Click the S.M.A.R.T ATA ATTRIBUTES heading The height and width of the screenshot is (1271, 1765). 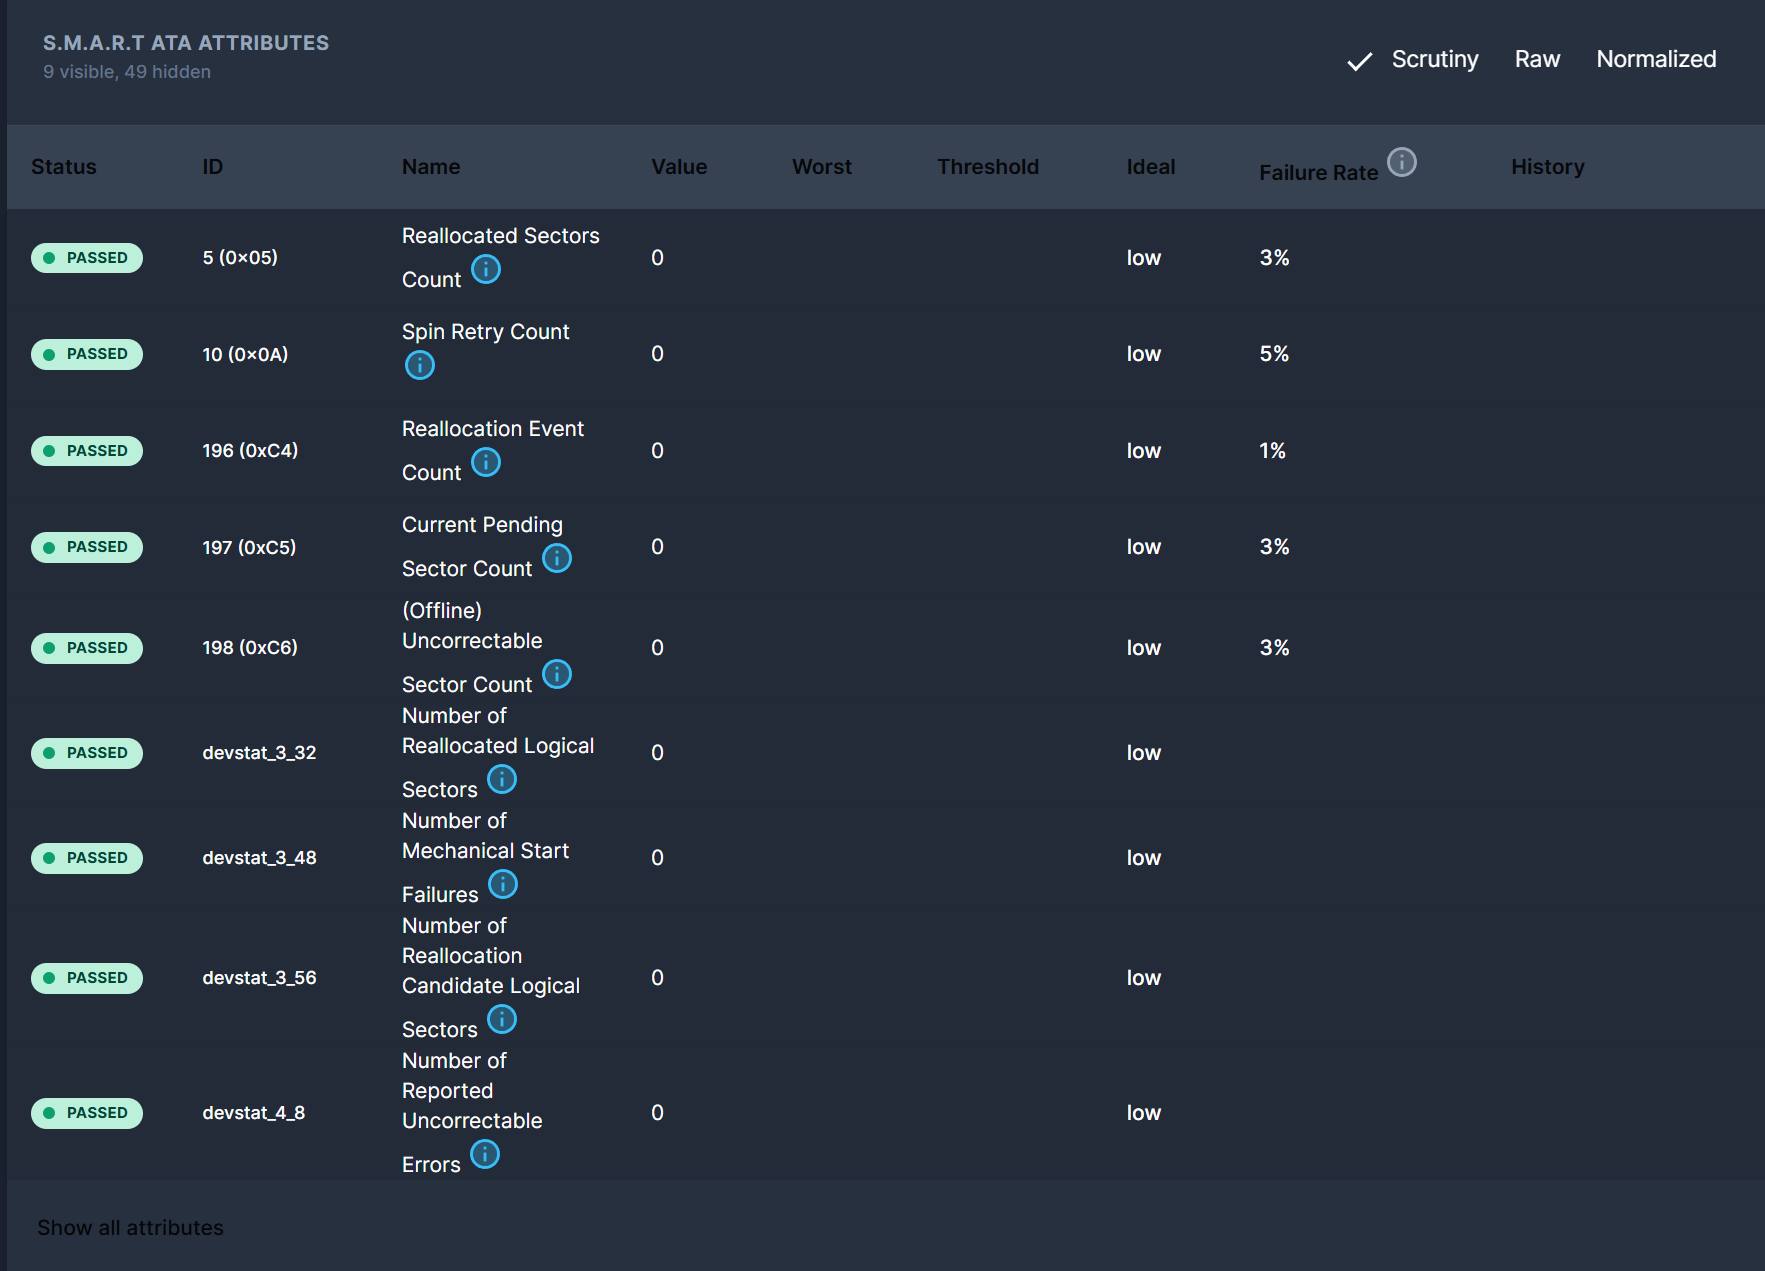[186, 43]
